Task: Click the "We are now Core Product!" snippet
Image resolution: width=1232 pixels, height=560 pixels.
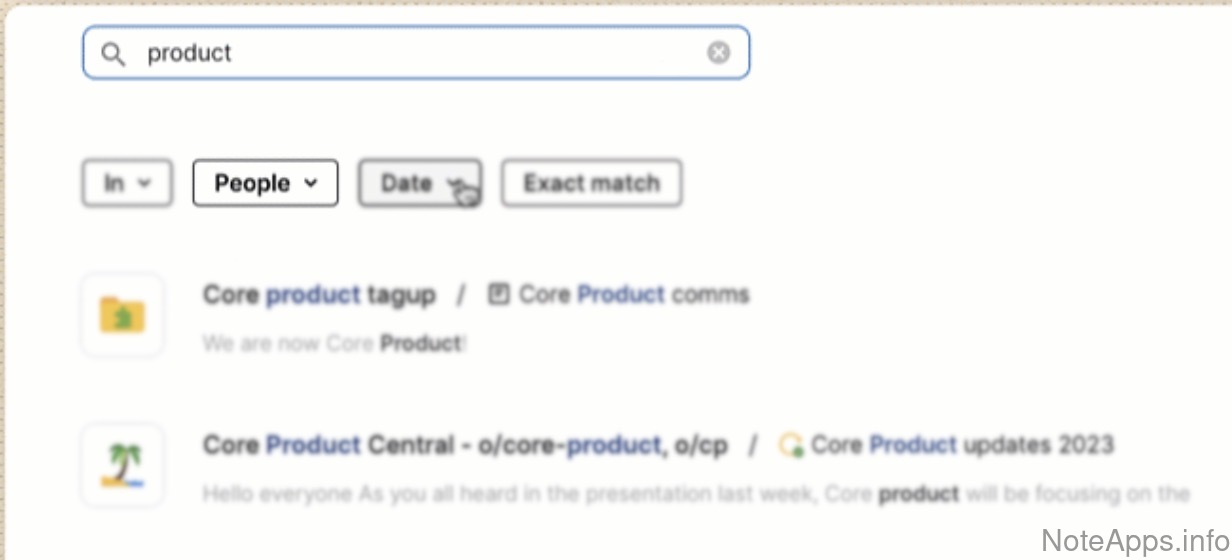Action: (334, 344)
